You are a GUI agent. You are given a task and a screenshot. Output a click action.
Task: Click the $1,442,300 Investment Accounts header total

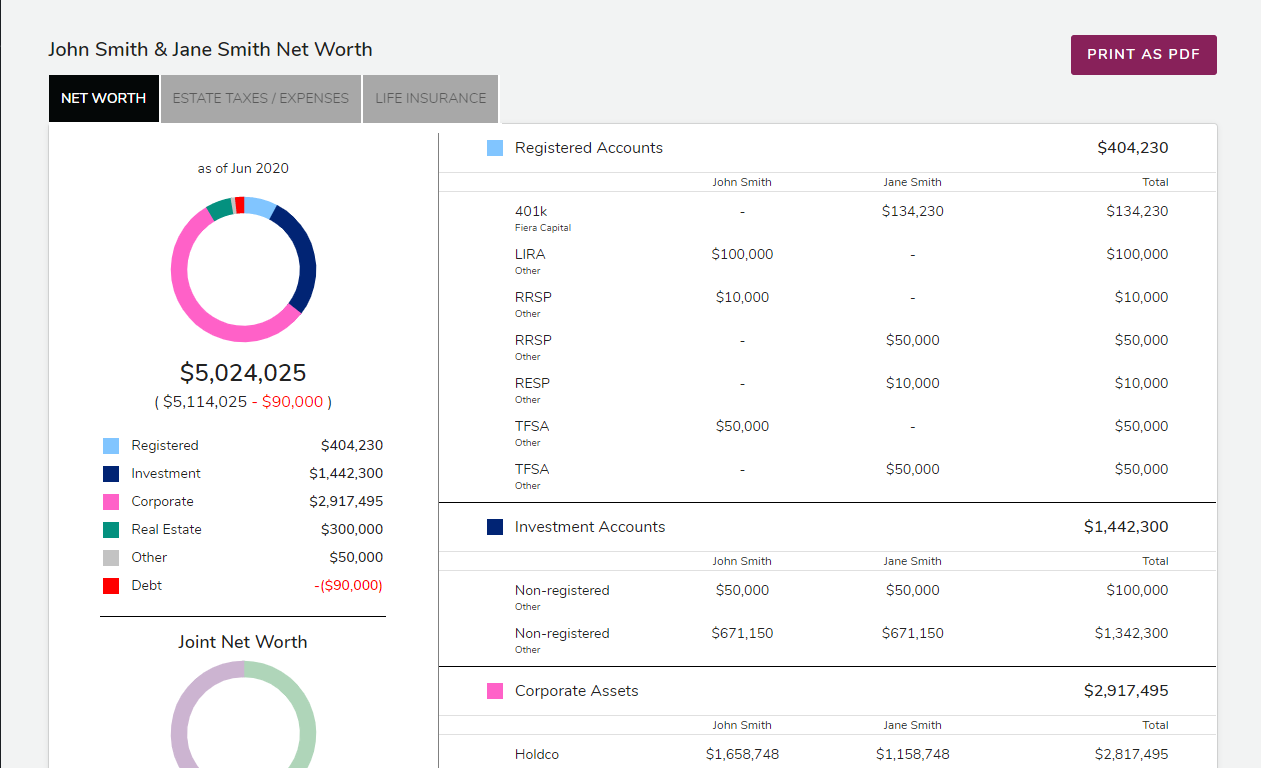click(x=1126, y=527)
